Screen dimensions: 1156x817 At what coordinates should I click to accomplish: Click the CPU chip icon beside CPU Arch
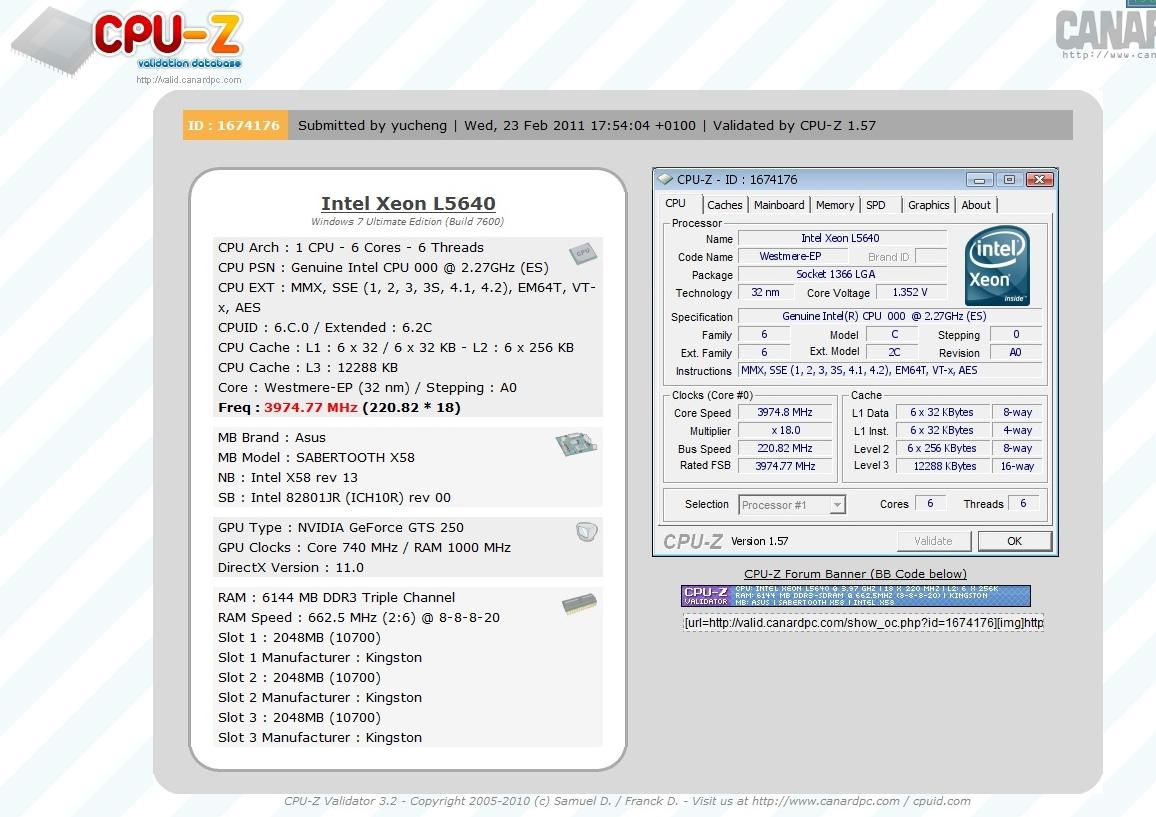(582, 253)
